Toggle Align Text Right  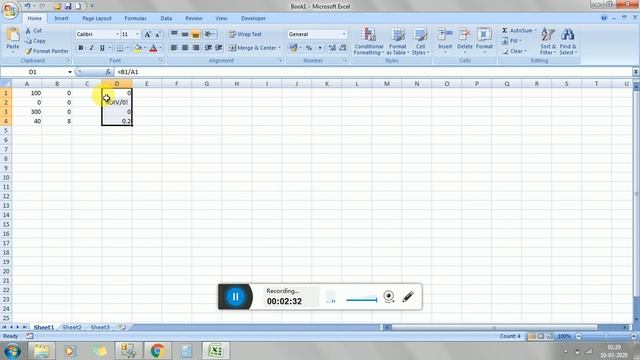[x=196, y=48]
